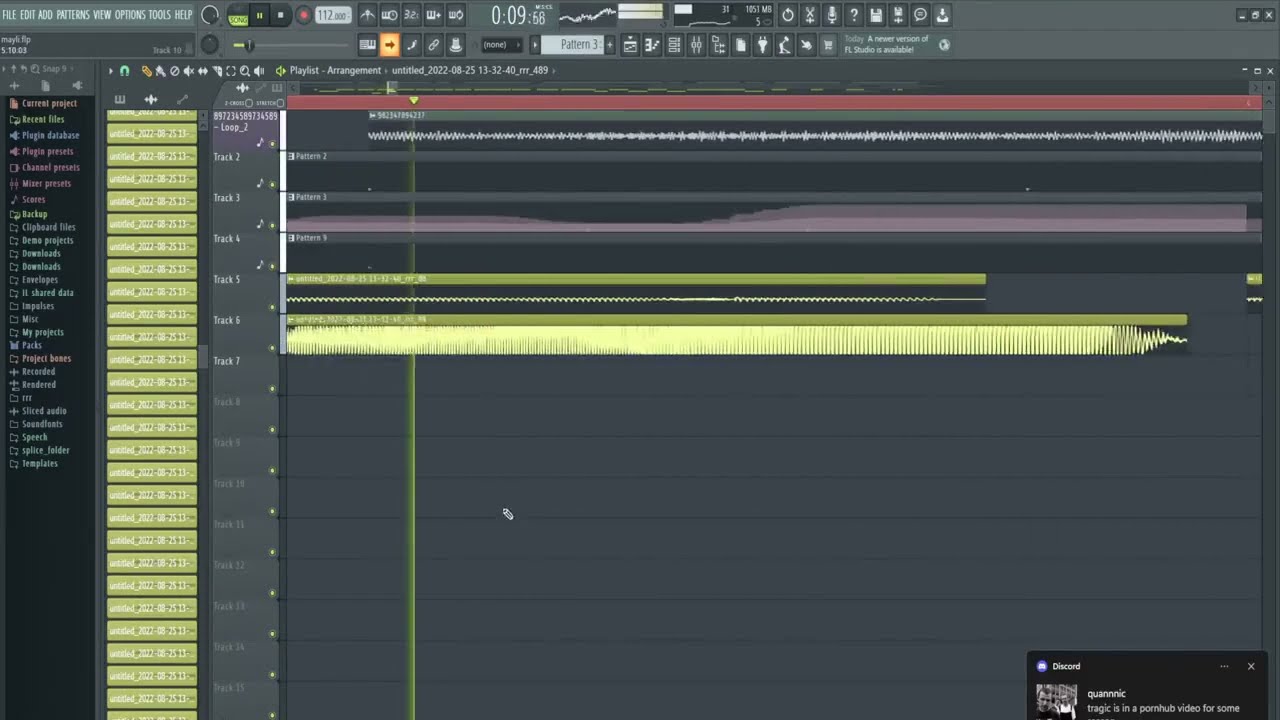
Task: Open tempo tapper icon
Action: click(x=784, y=45)
